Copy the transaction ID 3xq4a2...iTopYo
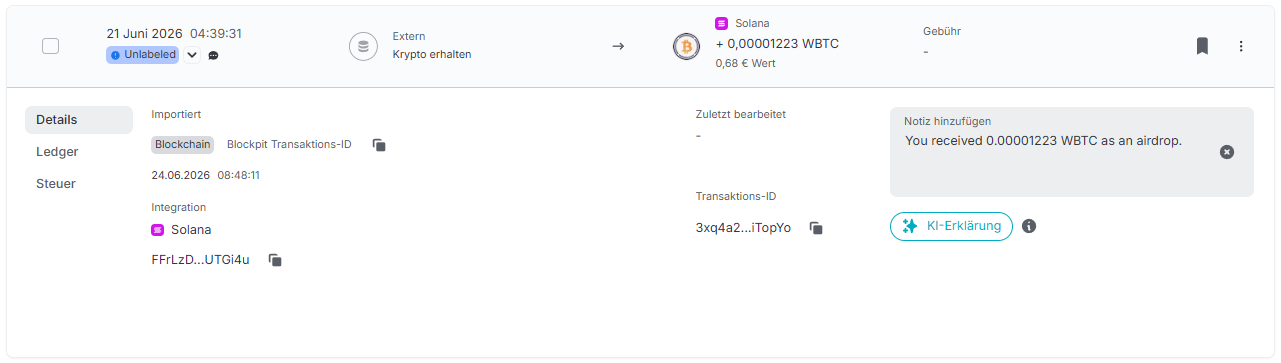1281x363 pixels. [816, 228]
